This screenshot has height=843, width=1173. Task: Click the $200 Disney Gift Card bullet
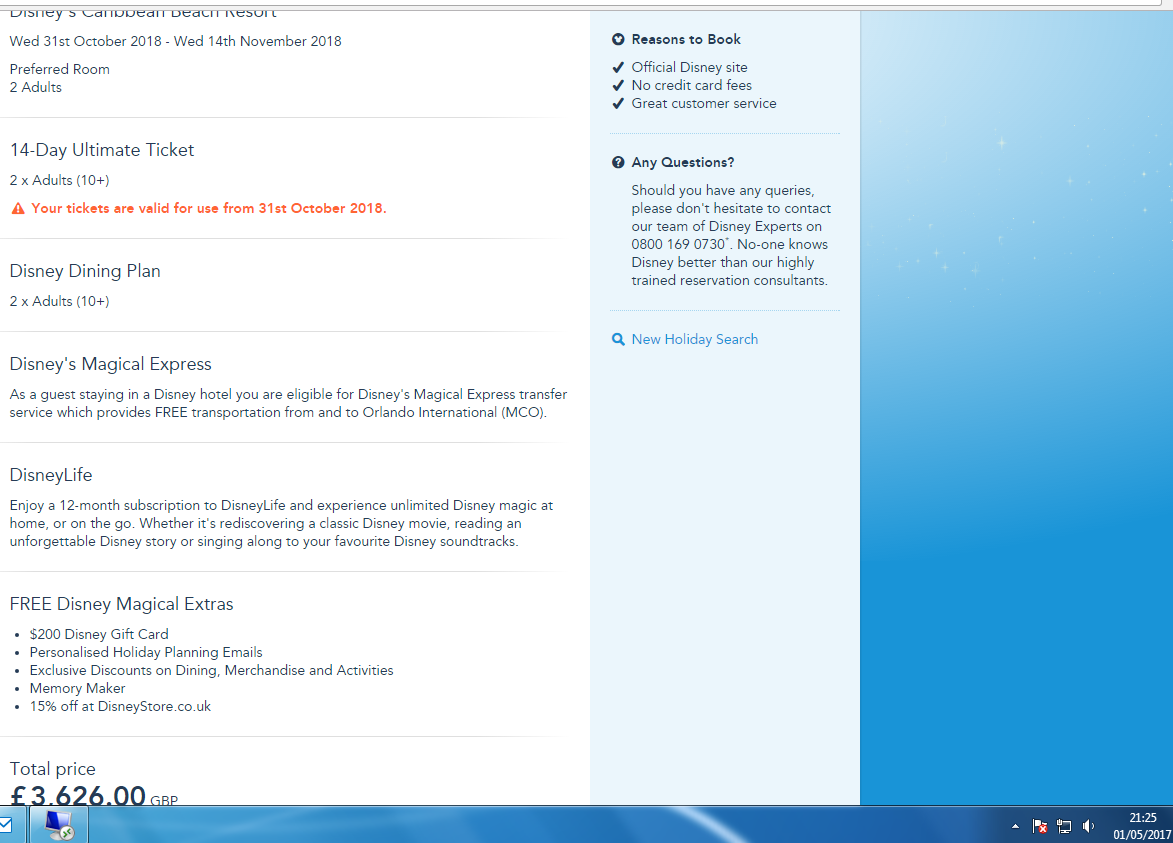click(x=99, y=634)
